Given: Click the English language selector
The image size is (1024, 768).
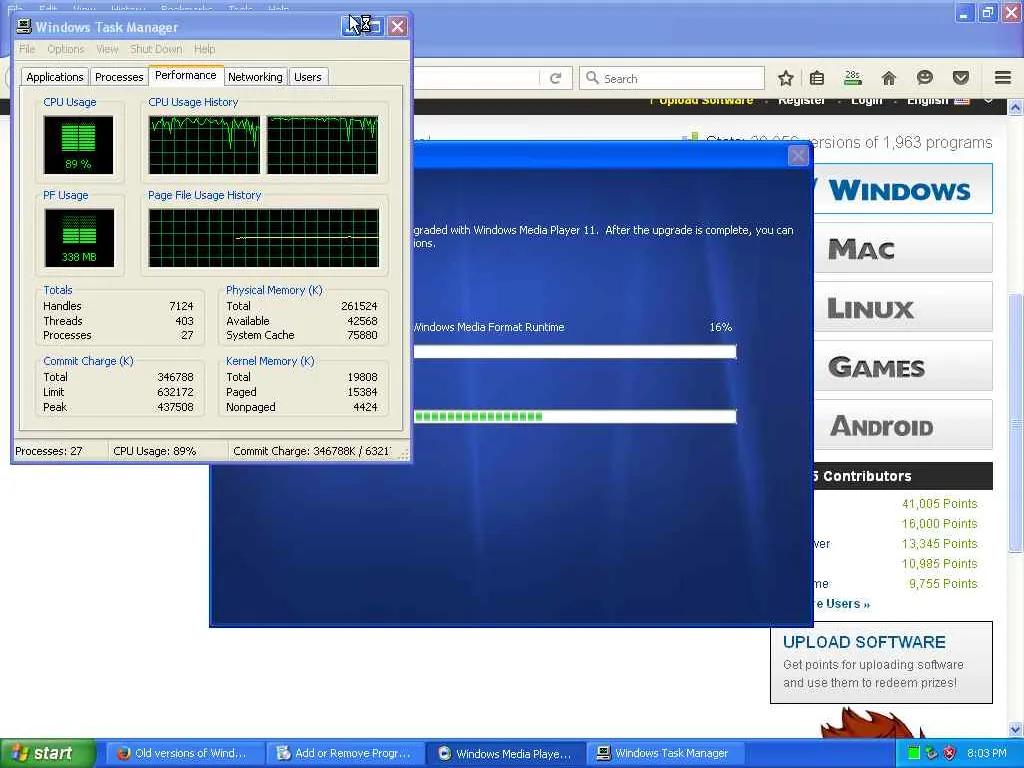Looking at the screenshot, I should tap(938, 101).
